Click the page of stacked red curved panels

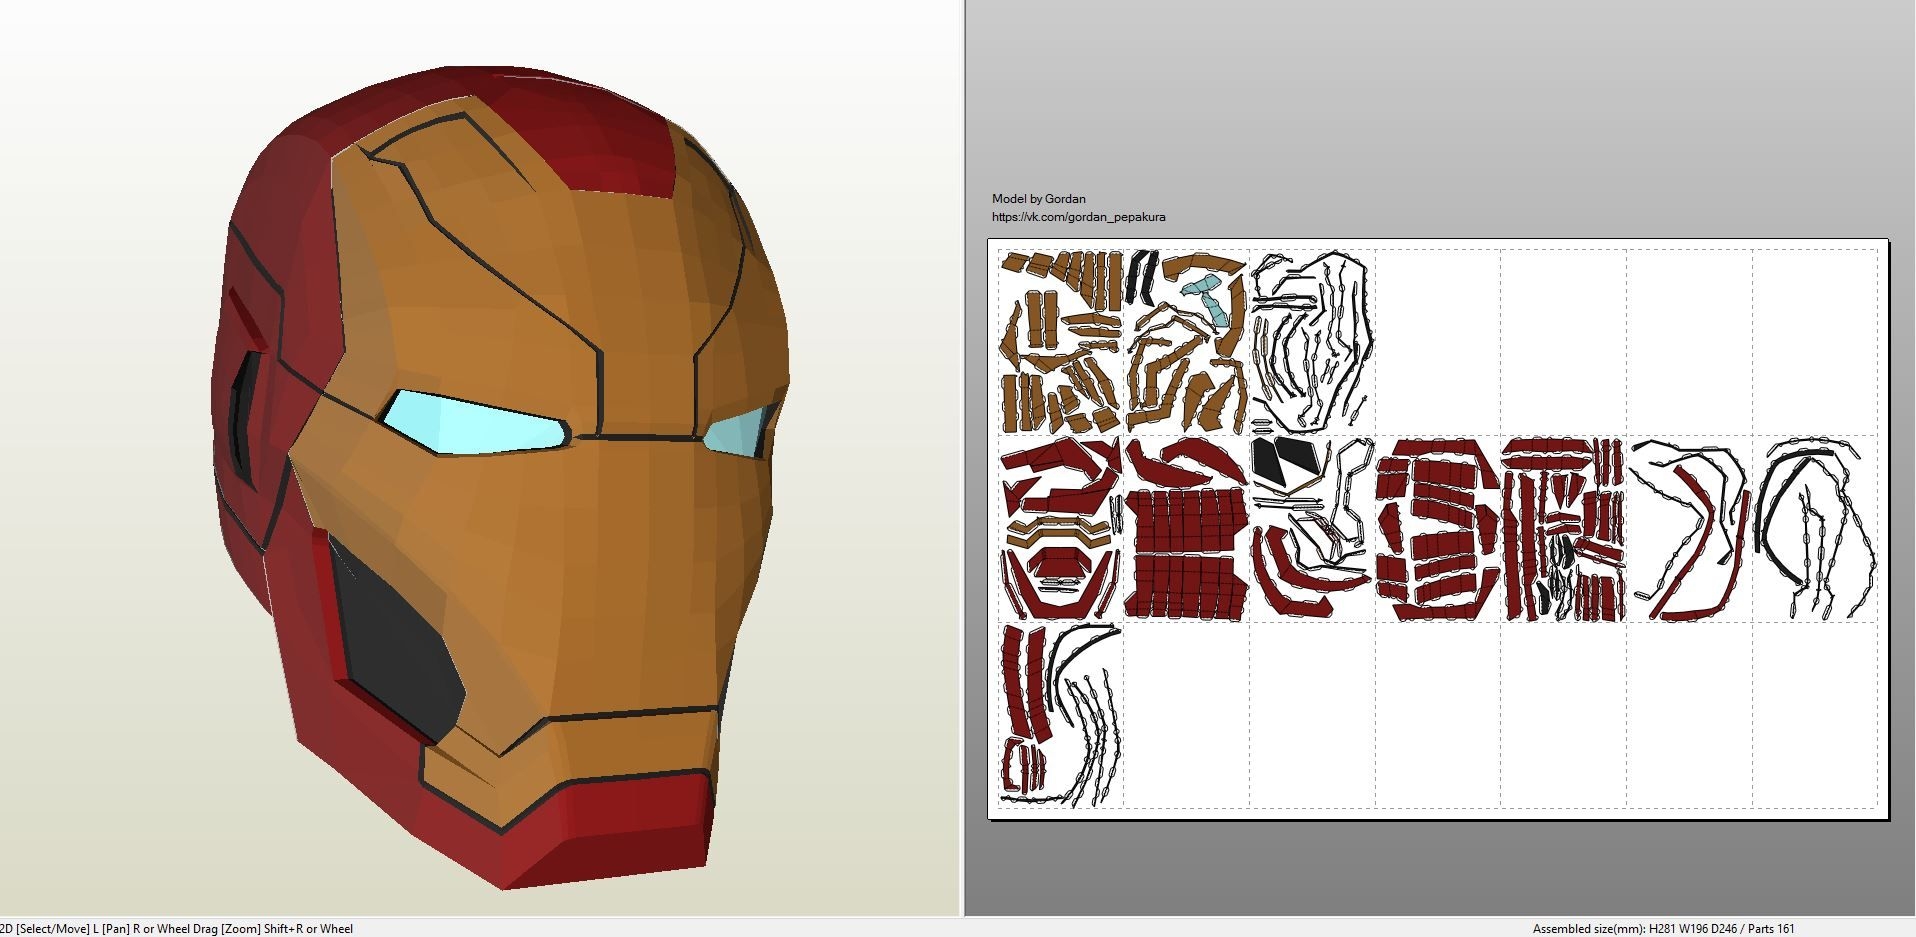click(x=1438, y=528)
